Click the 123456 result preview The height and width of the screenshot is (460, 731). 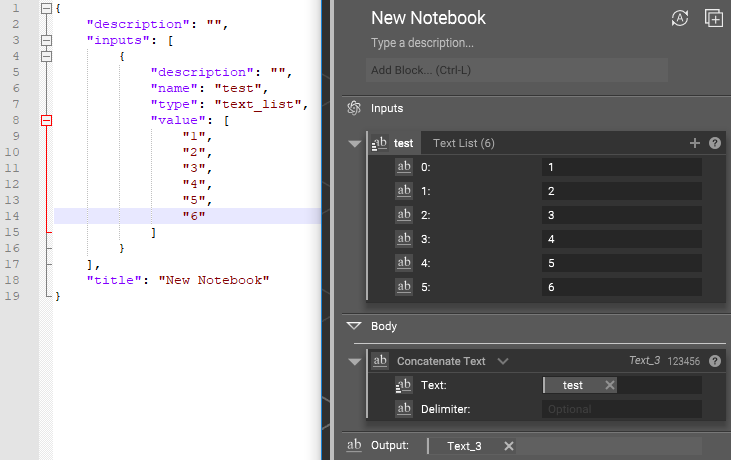tap(683, 361)
